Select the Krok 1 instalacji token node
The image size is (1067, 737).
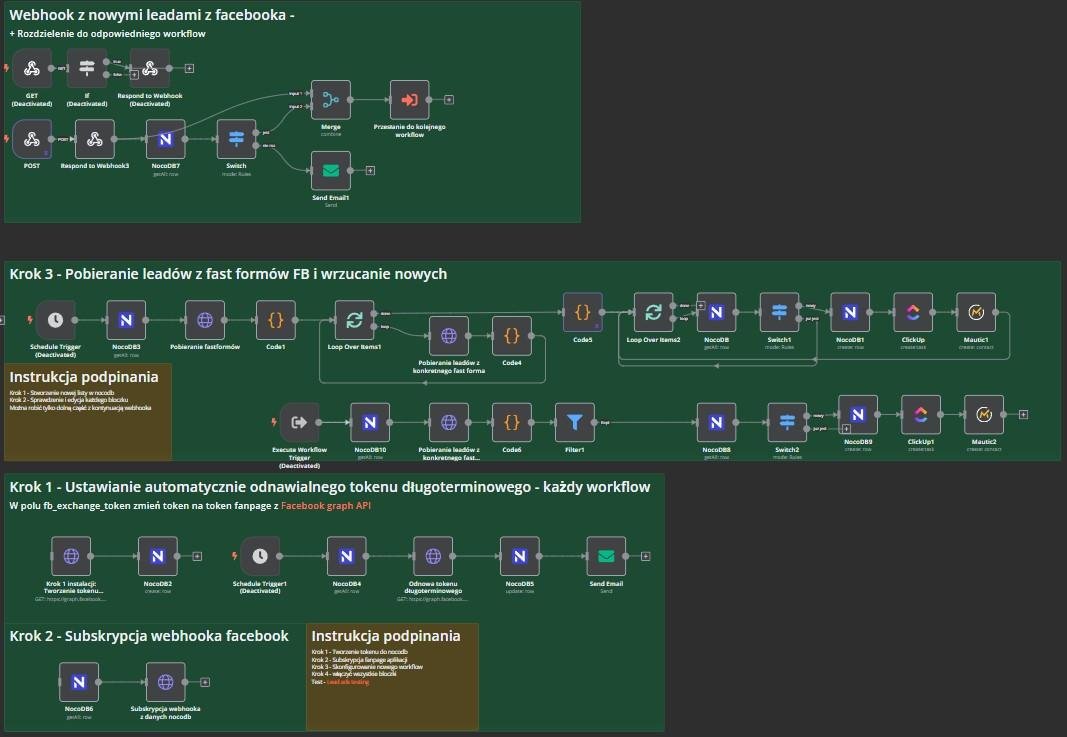(71, 556)
